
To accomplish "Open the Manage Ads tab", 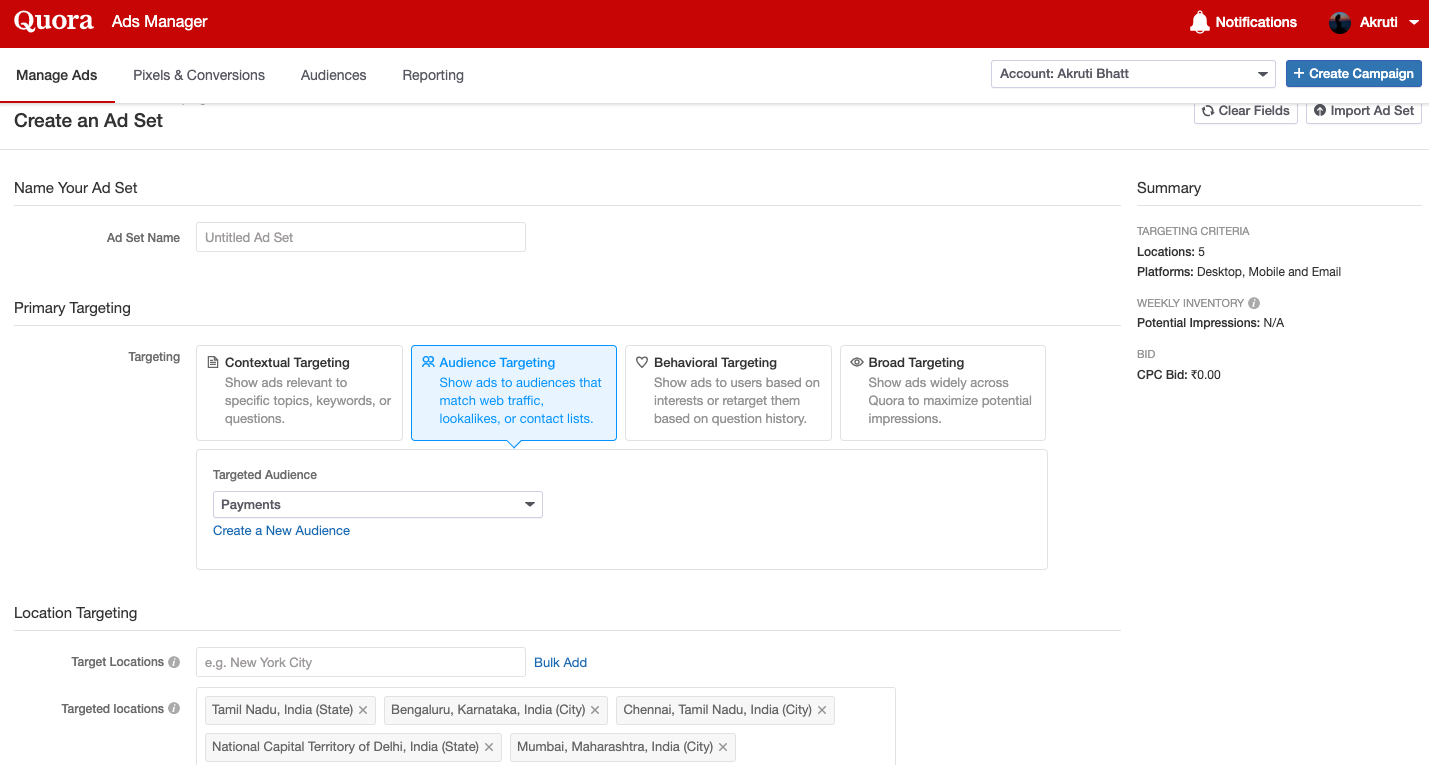I will tap(57, 75).
